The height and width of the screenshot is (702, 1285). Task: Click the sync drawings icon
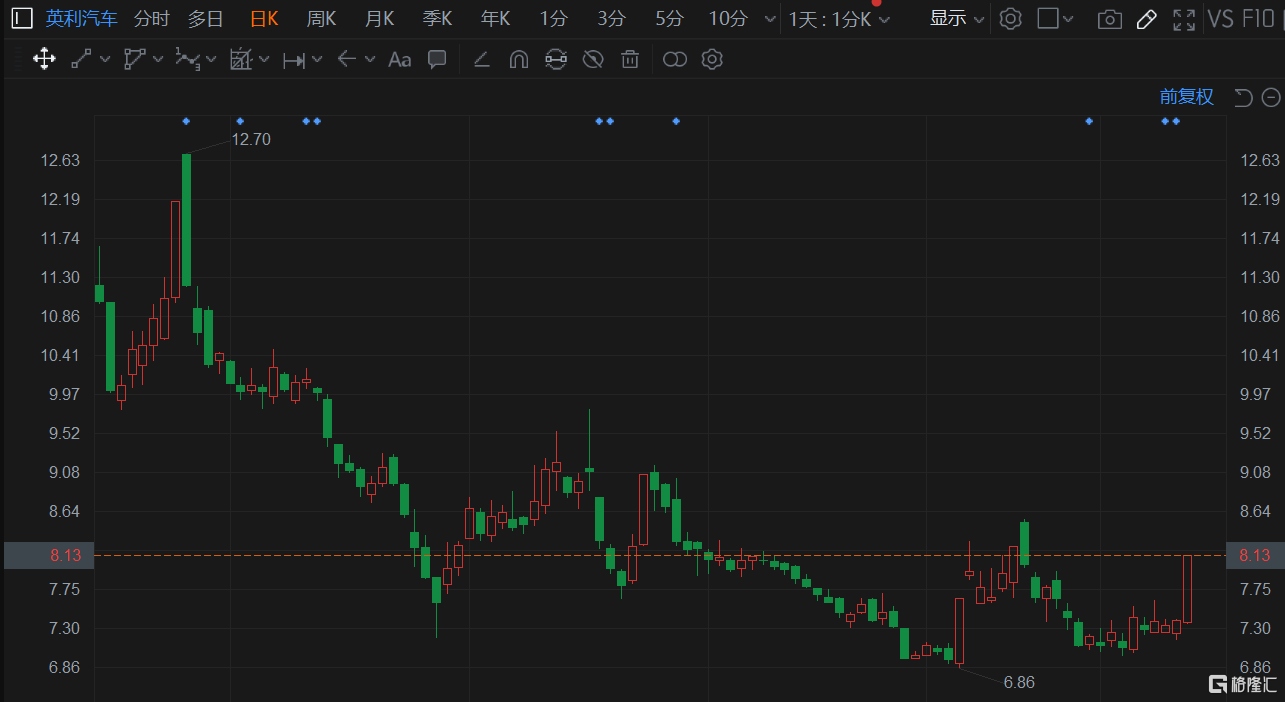(555, 60)
